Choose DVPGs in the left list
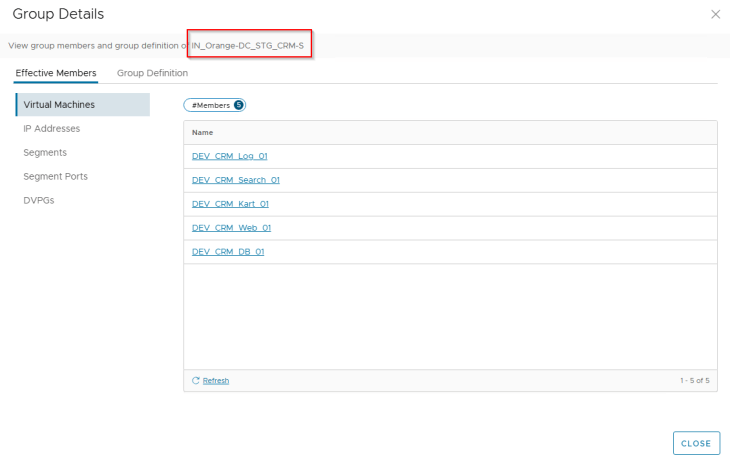 [38, 200]
